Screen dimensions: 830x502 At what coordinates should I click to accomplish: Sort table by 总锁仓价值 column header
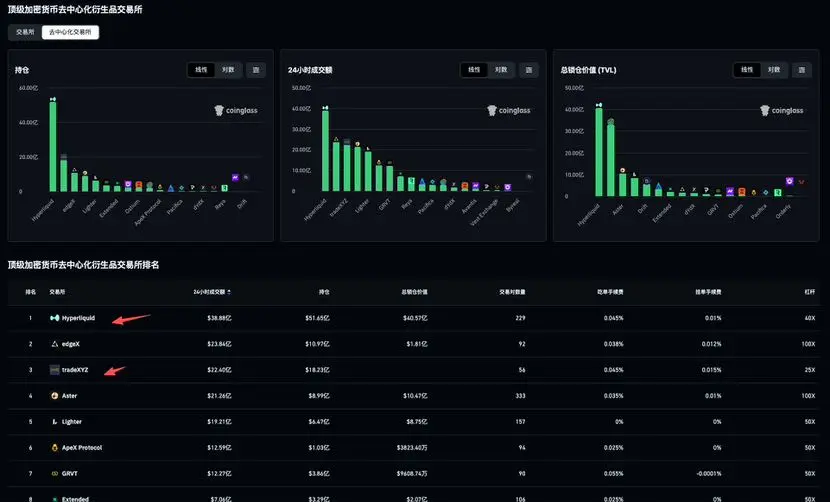tap(414, 292)
